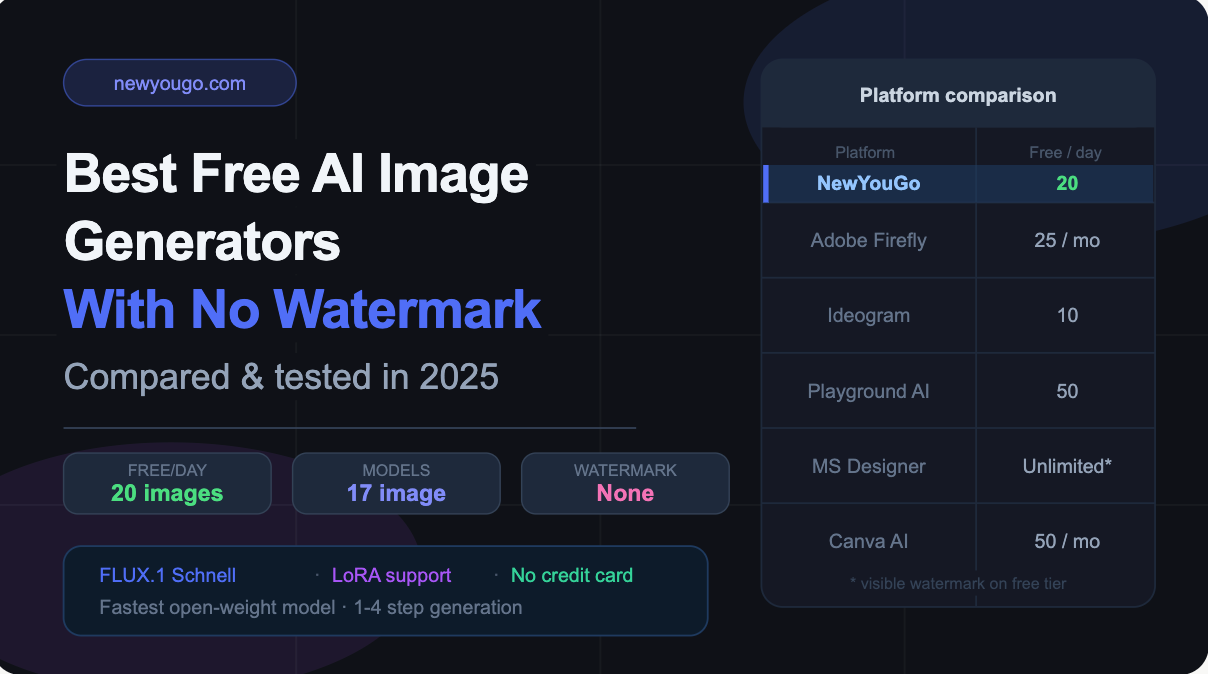Click the visible watermark footnote text
The width and height of the screenshot is (1208, 674).
tap(958, 583)
